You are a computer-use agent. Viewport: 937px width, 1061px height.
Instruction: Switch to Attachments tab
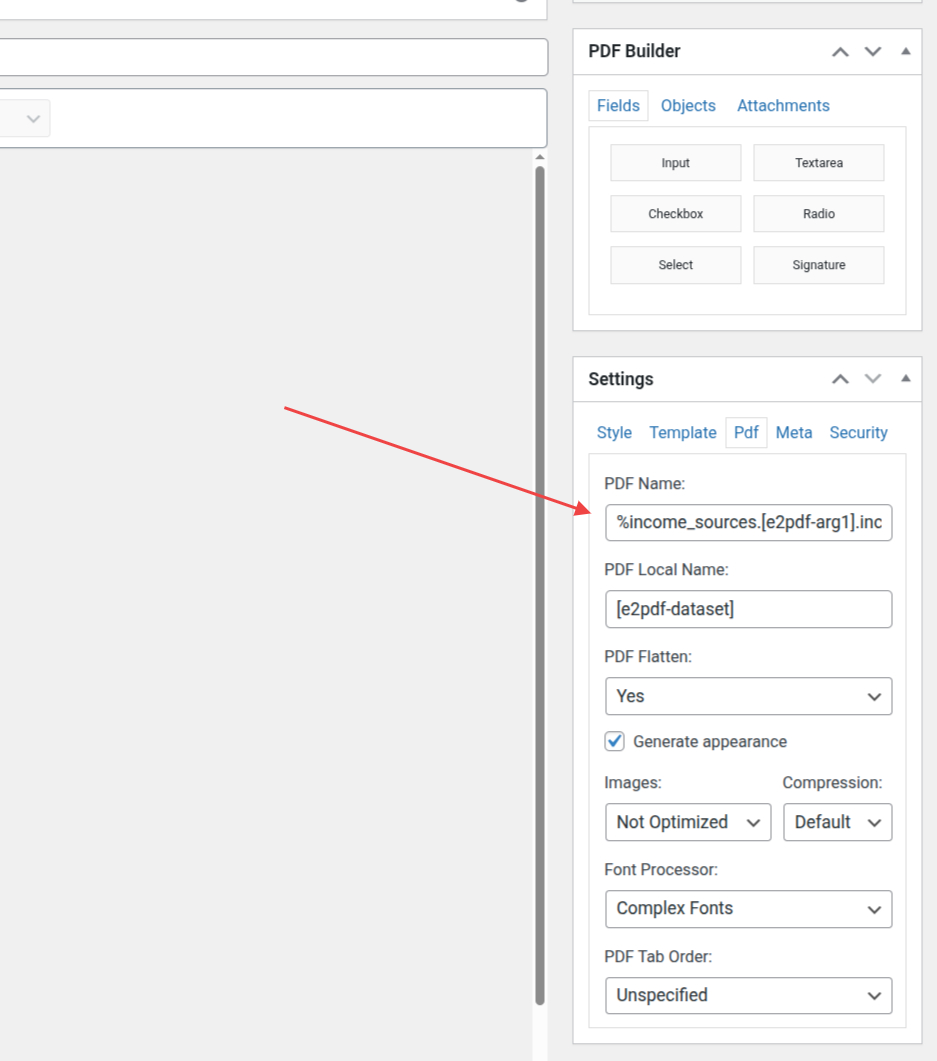tap(783, 106)
